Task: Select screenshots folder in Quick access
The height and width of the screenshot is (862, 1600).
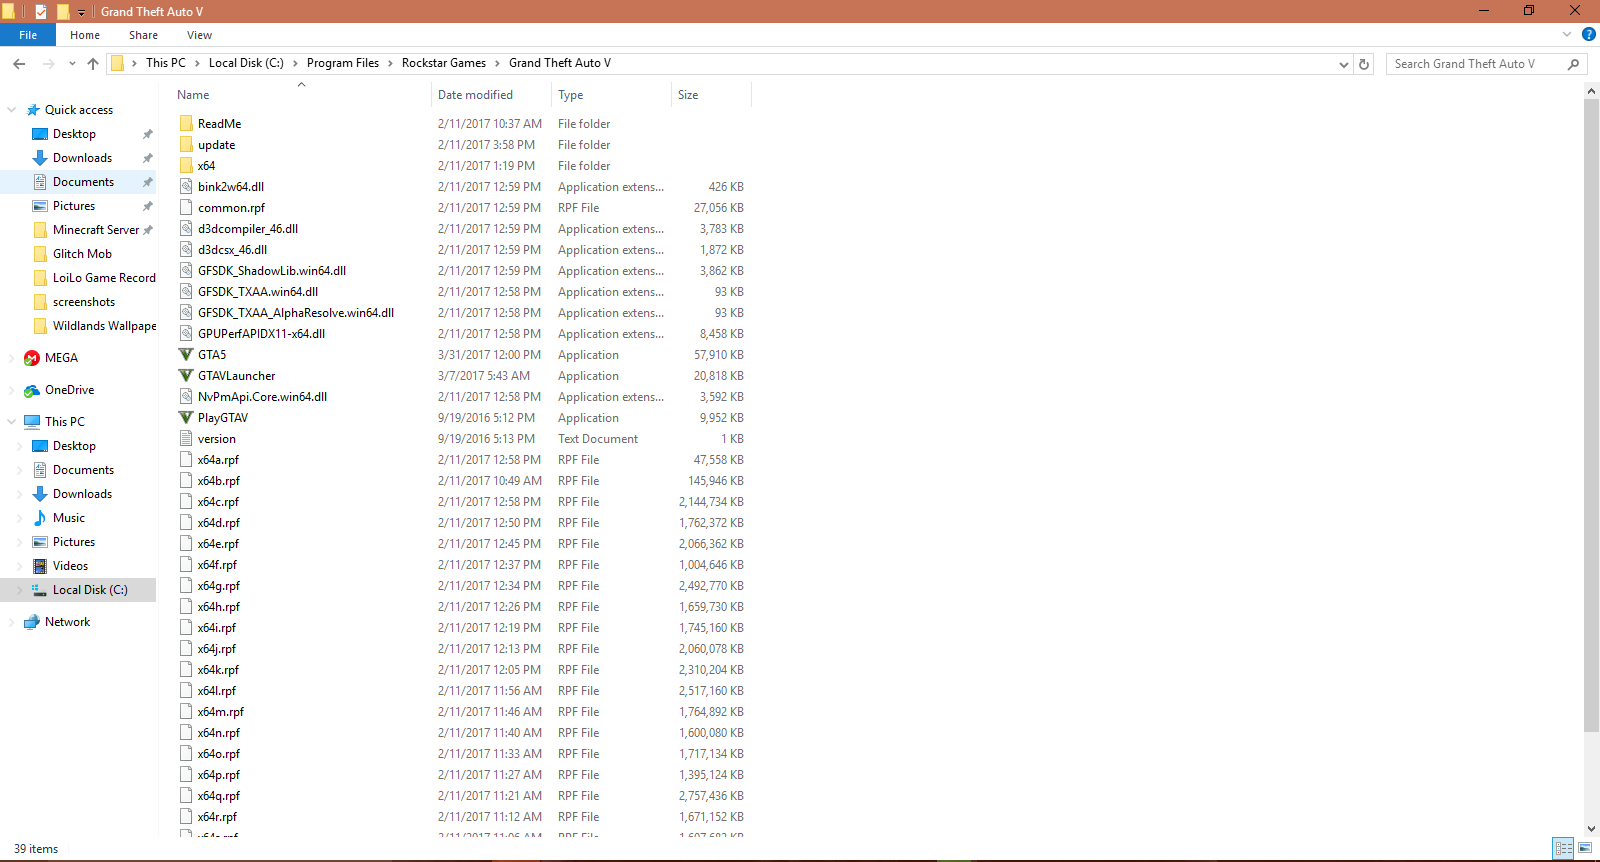Action: pyautogui.click(x=84, y=302)
